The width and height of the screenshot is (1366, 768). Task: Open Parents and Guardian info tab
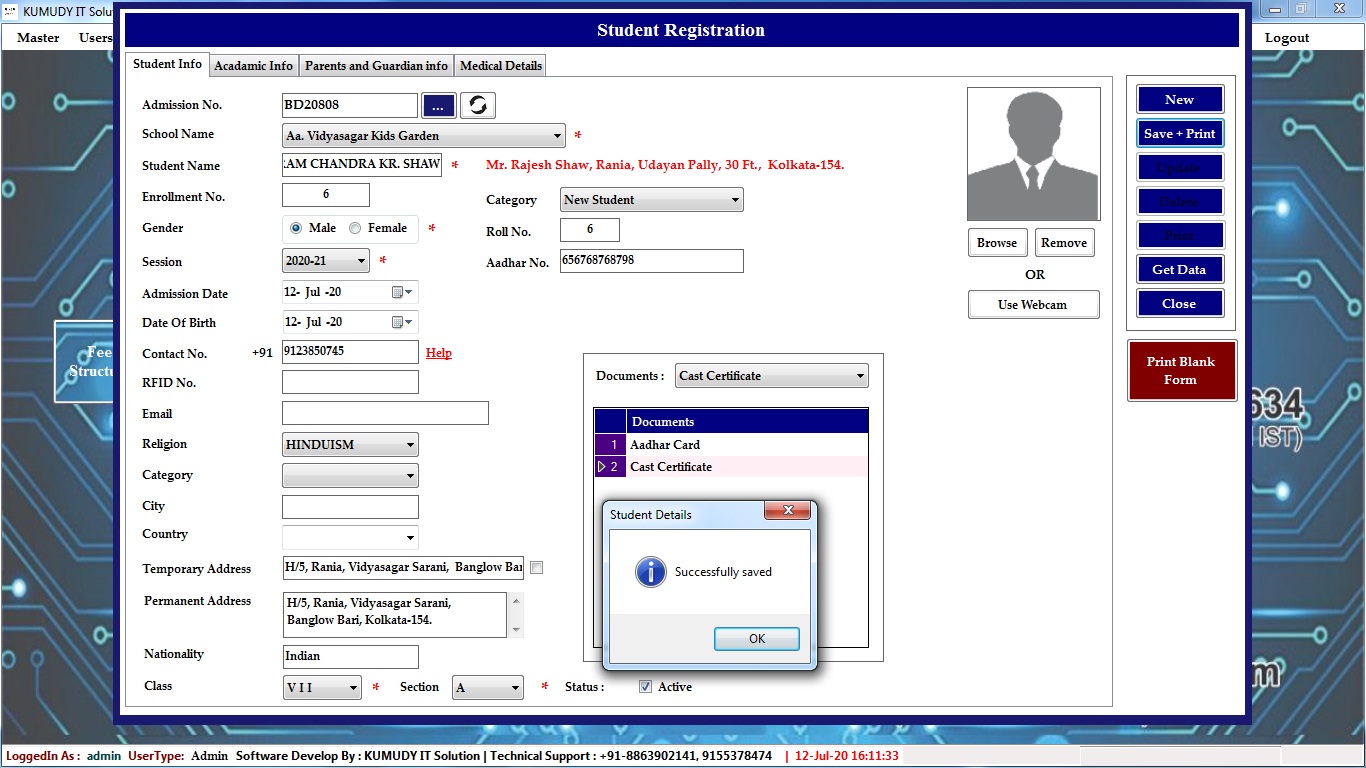pyautogui.click(x=376, y=66)
